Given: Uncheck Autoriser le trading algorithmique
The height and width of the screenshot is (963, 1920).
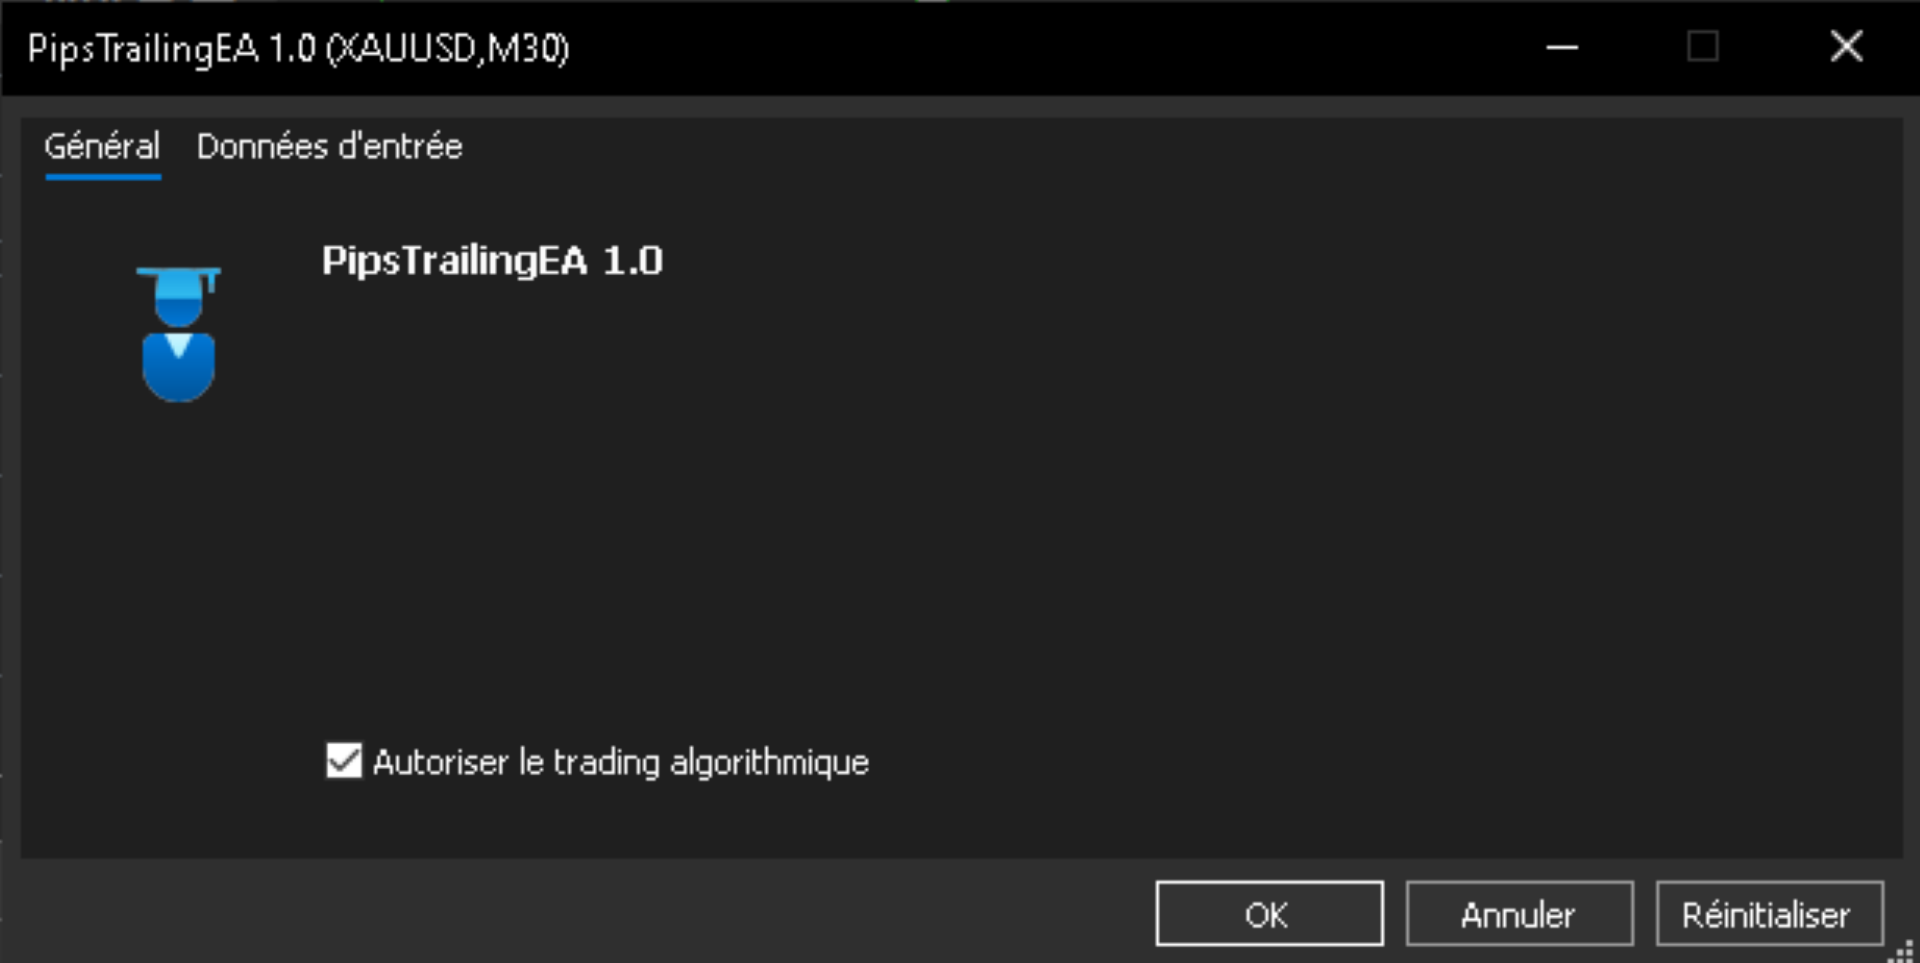Looking at the screenshot, I should pos(344,761).
